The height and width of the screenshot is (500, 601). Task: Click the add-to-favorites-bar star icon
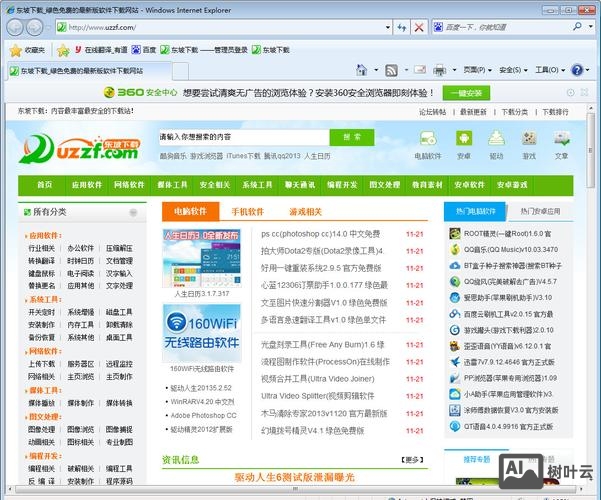coord(63,50)
